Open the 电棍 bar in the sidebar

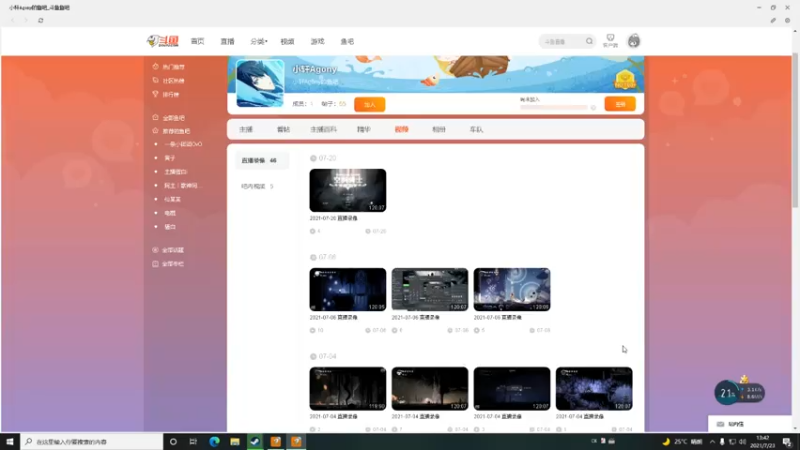click(x=169, y=213)
